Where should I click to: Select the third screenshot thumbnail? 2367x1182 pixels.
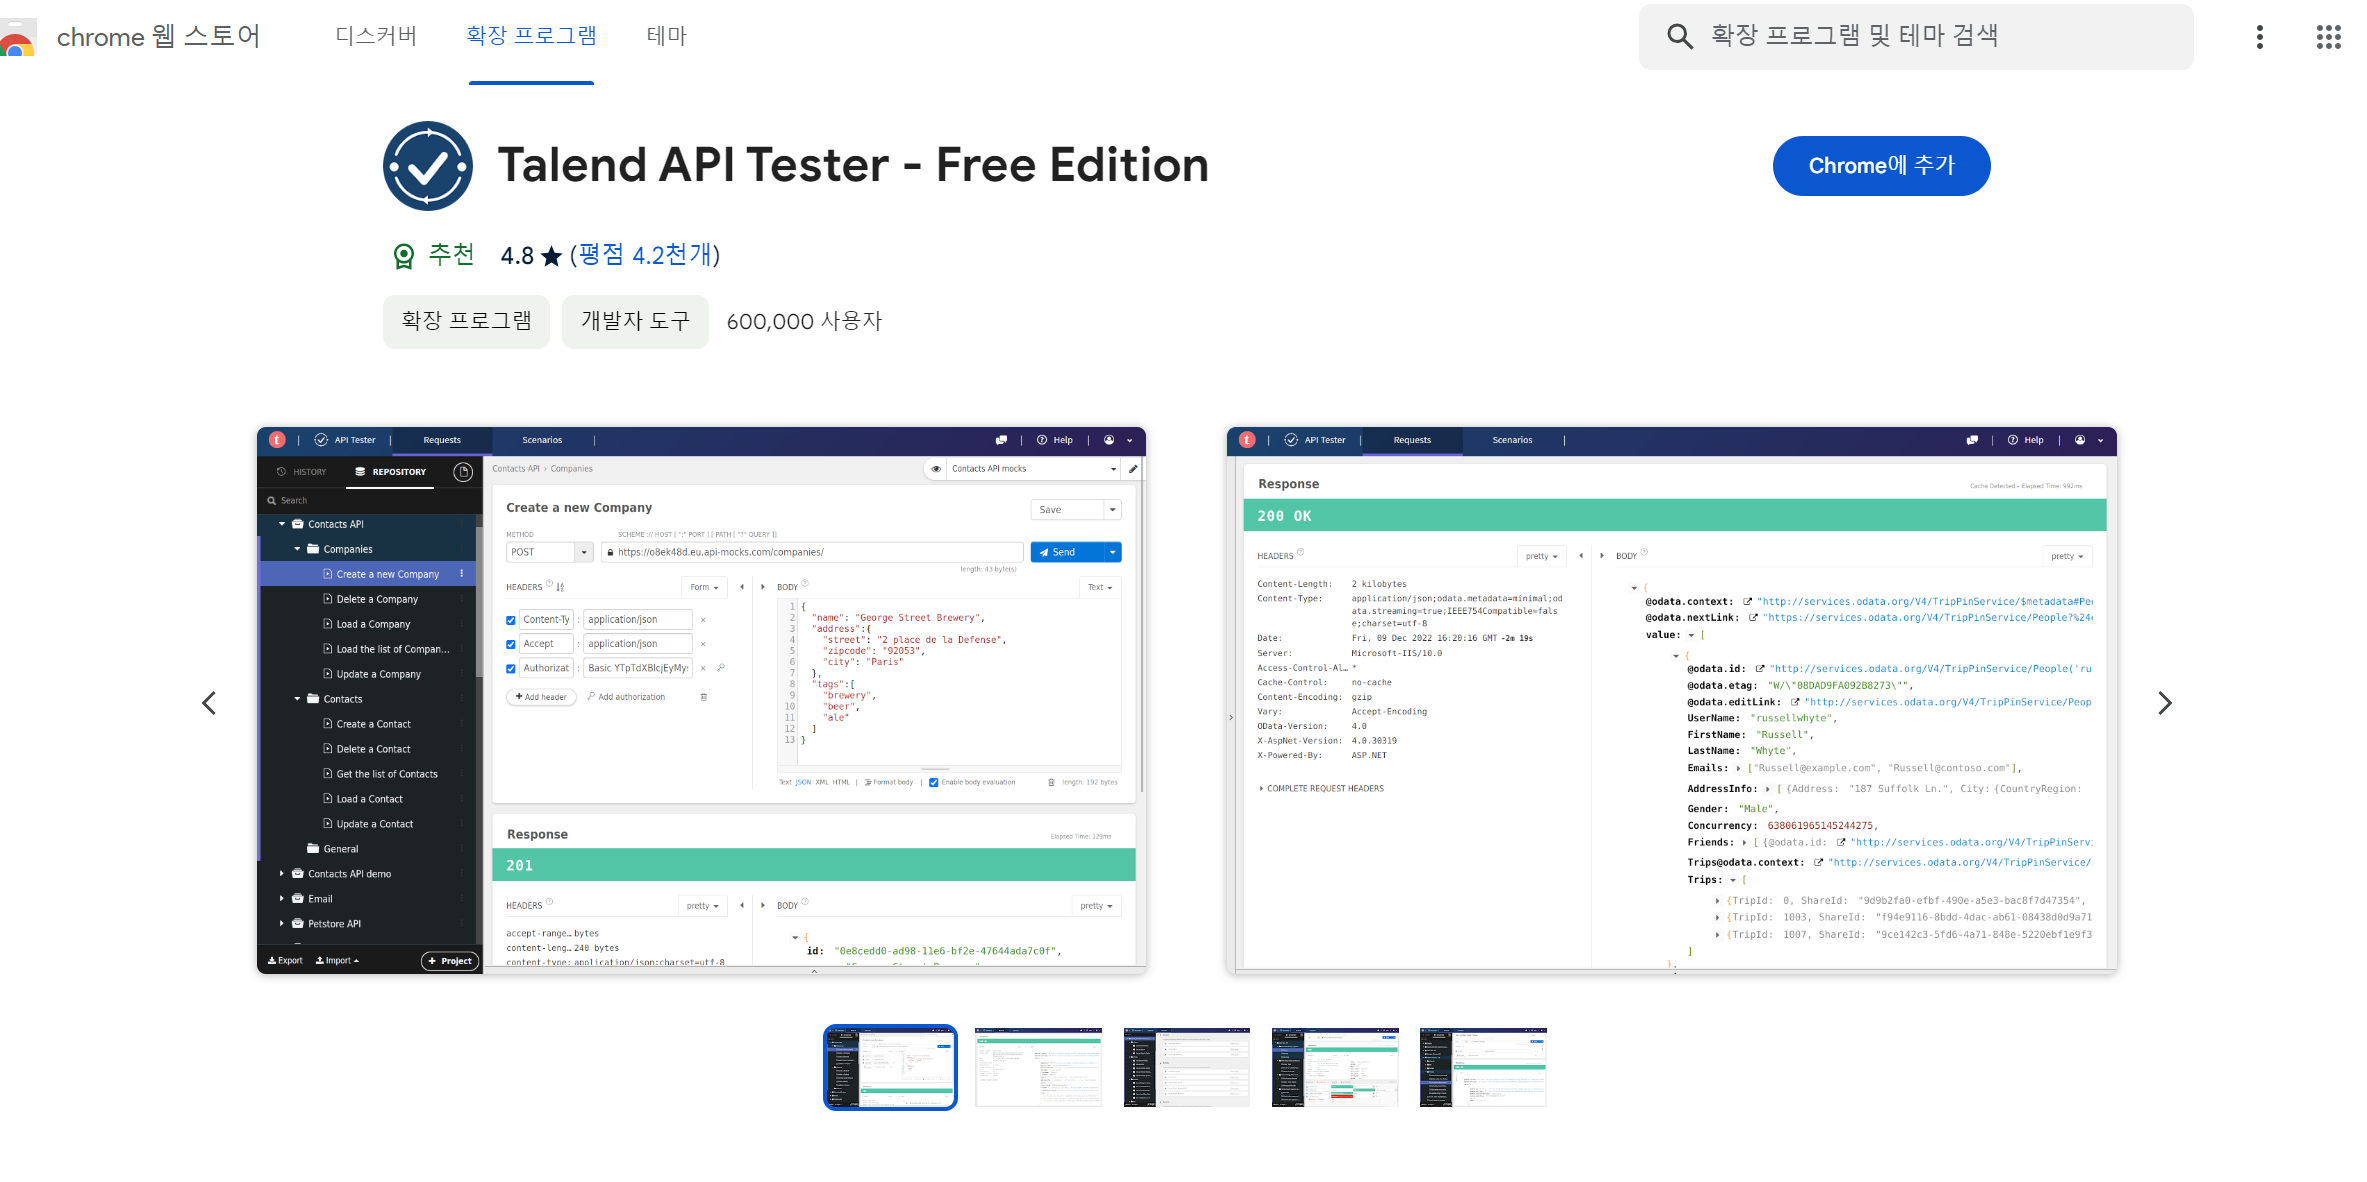(1186, 1067)
